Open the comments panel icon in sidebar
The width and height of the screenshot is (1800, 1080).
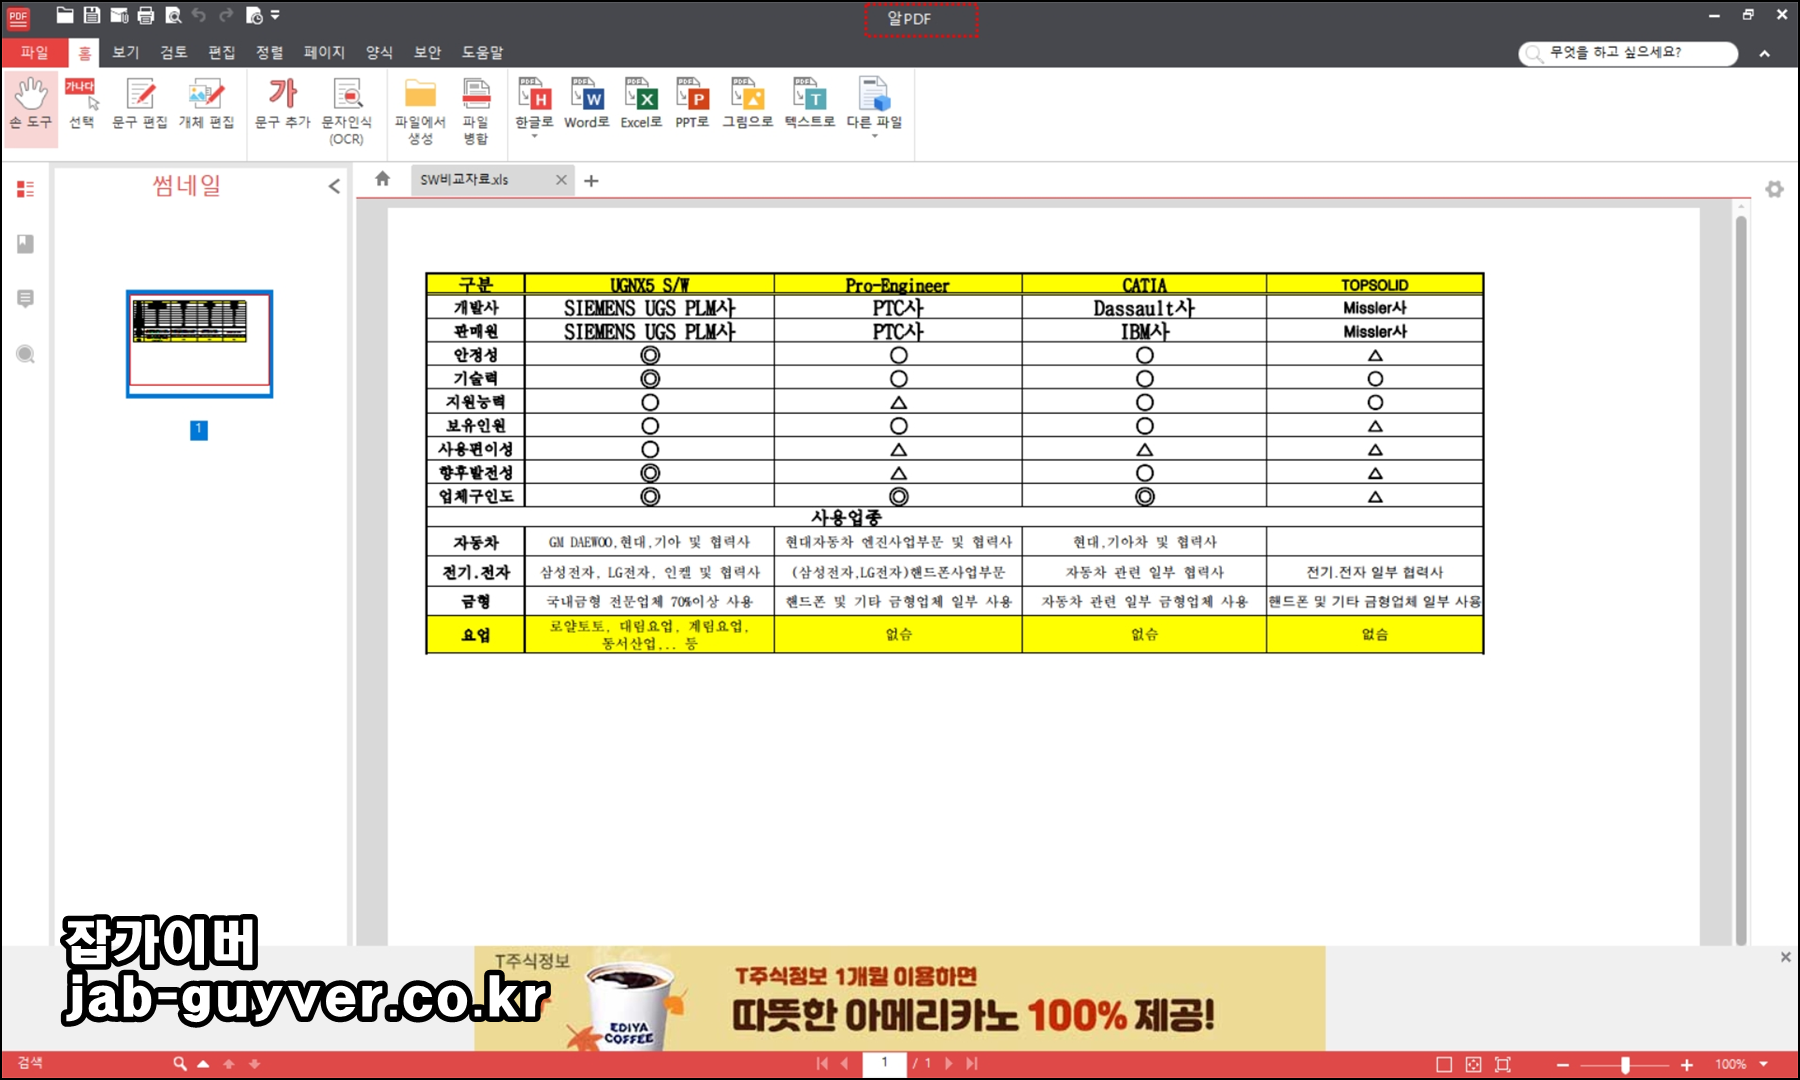coord(26,299)
